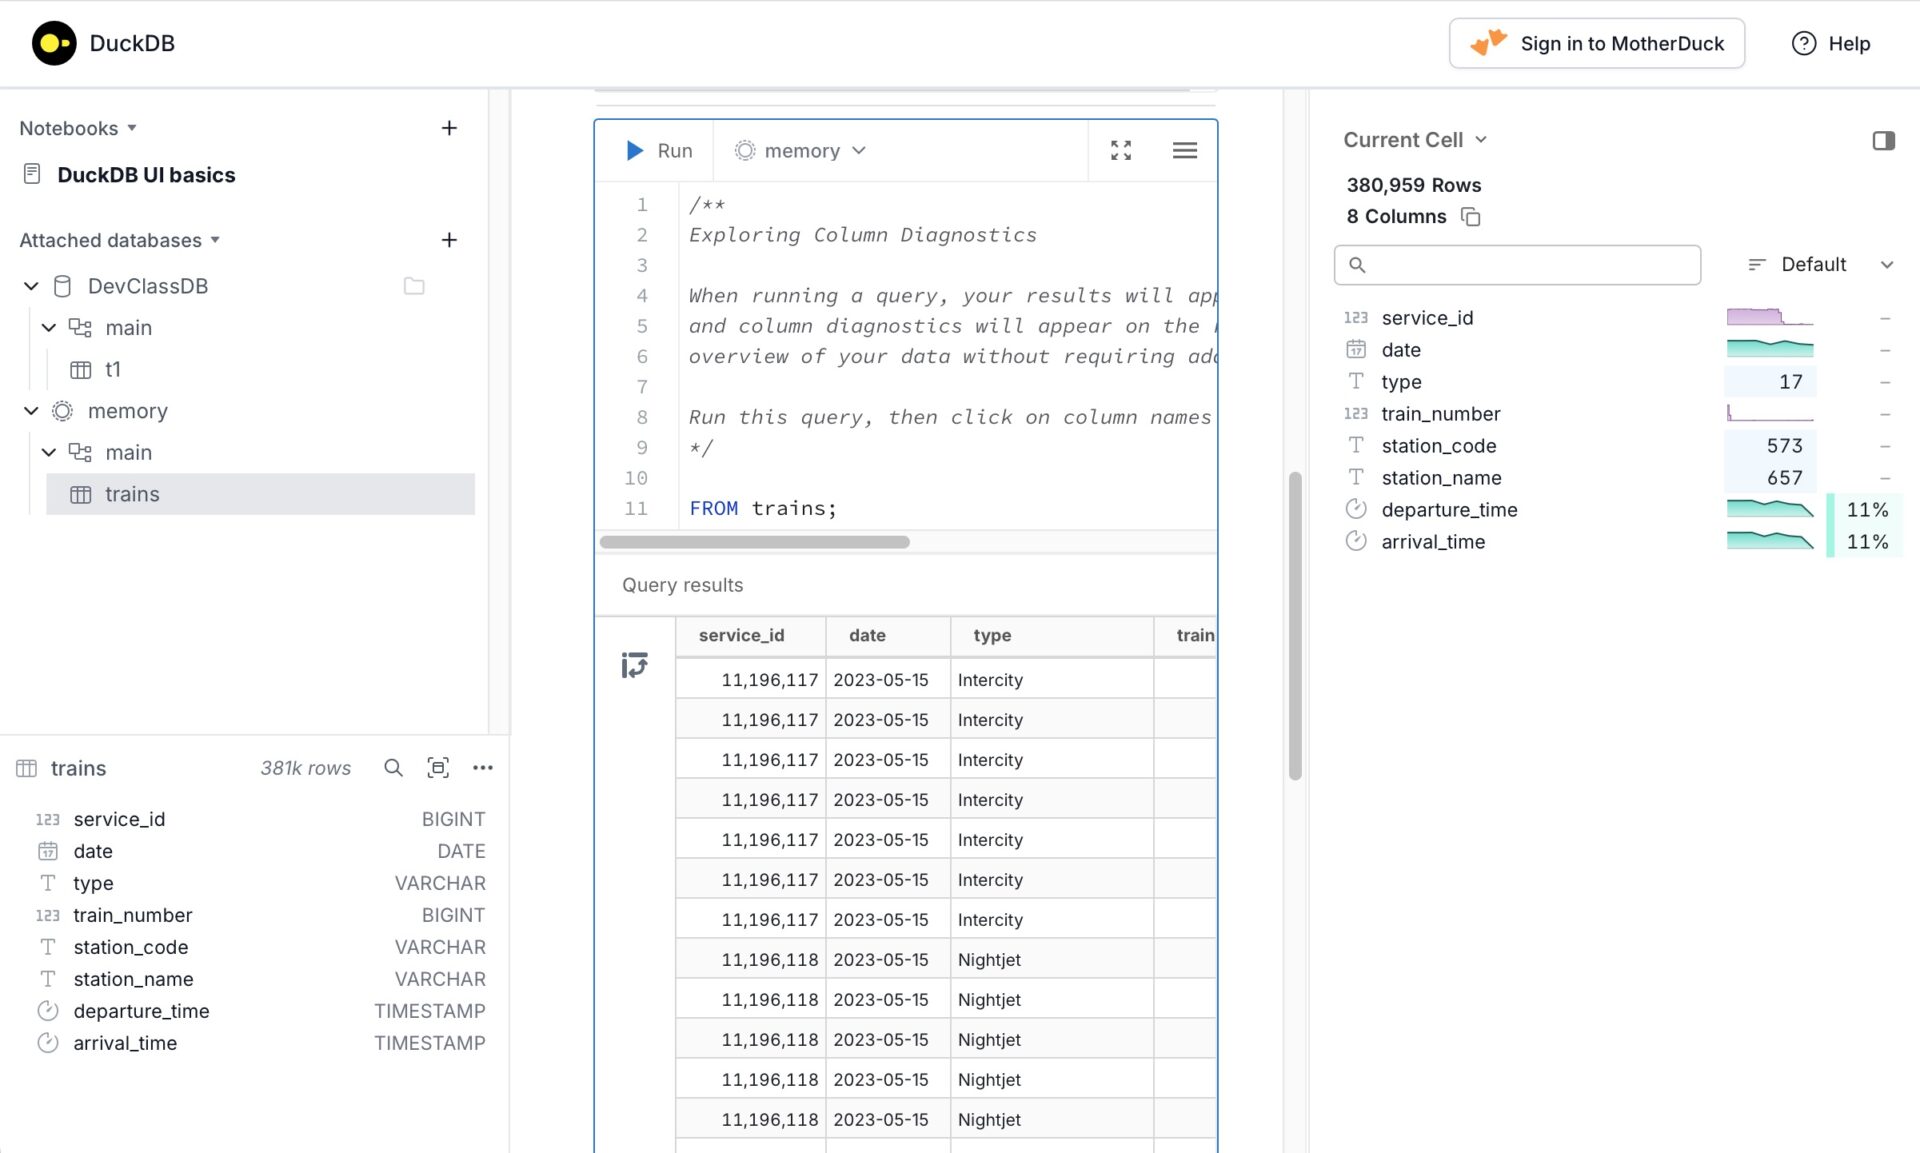Collapse the memory database tree
The width and height of the screenshot is (1920, 1153).
30,410
